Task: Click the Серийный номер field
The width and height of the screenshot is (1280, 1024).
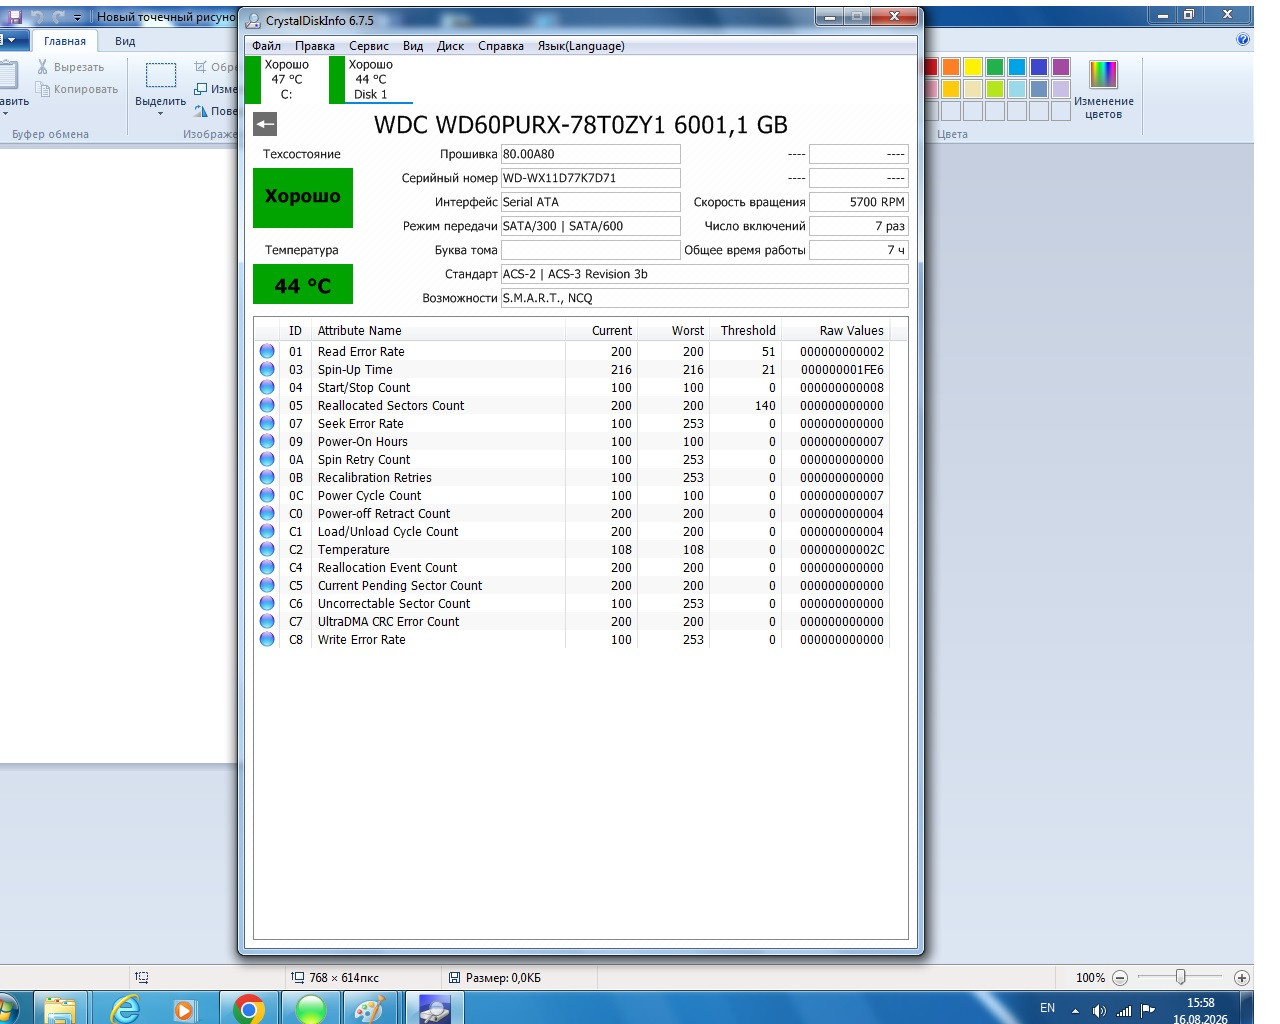Action: (590, 178)
